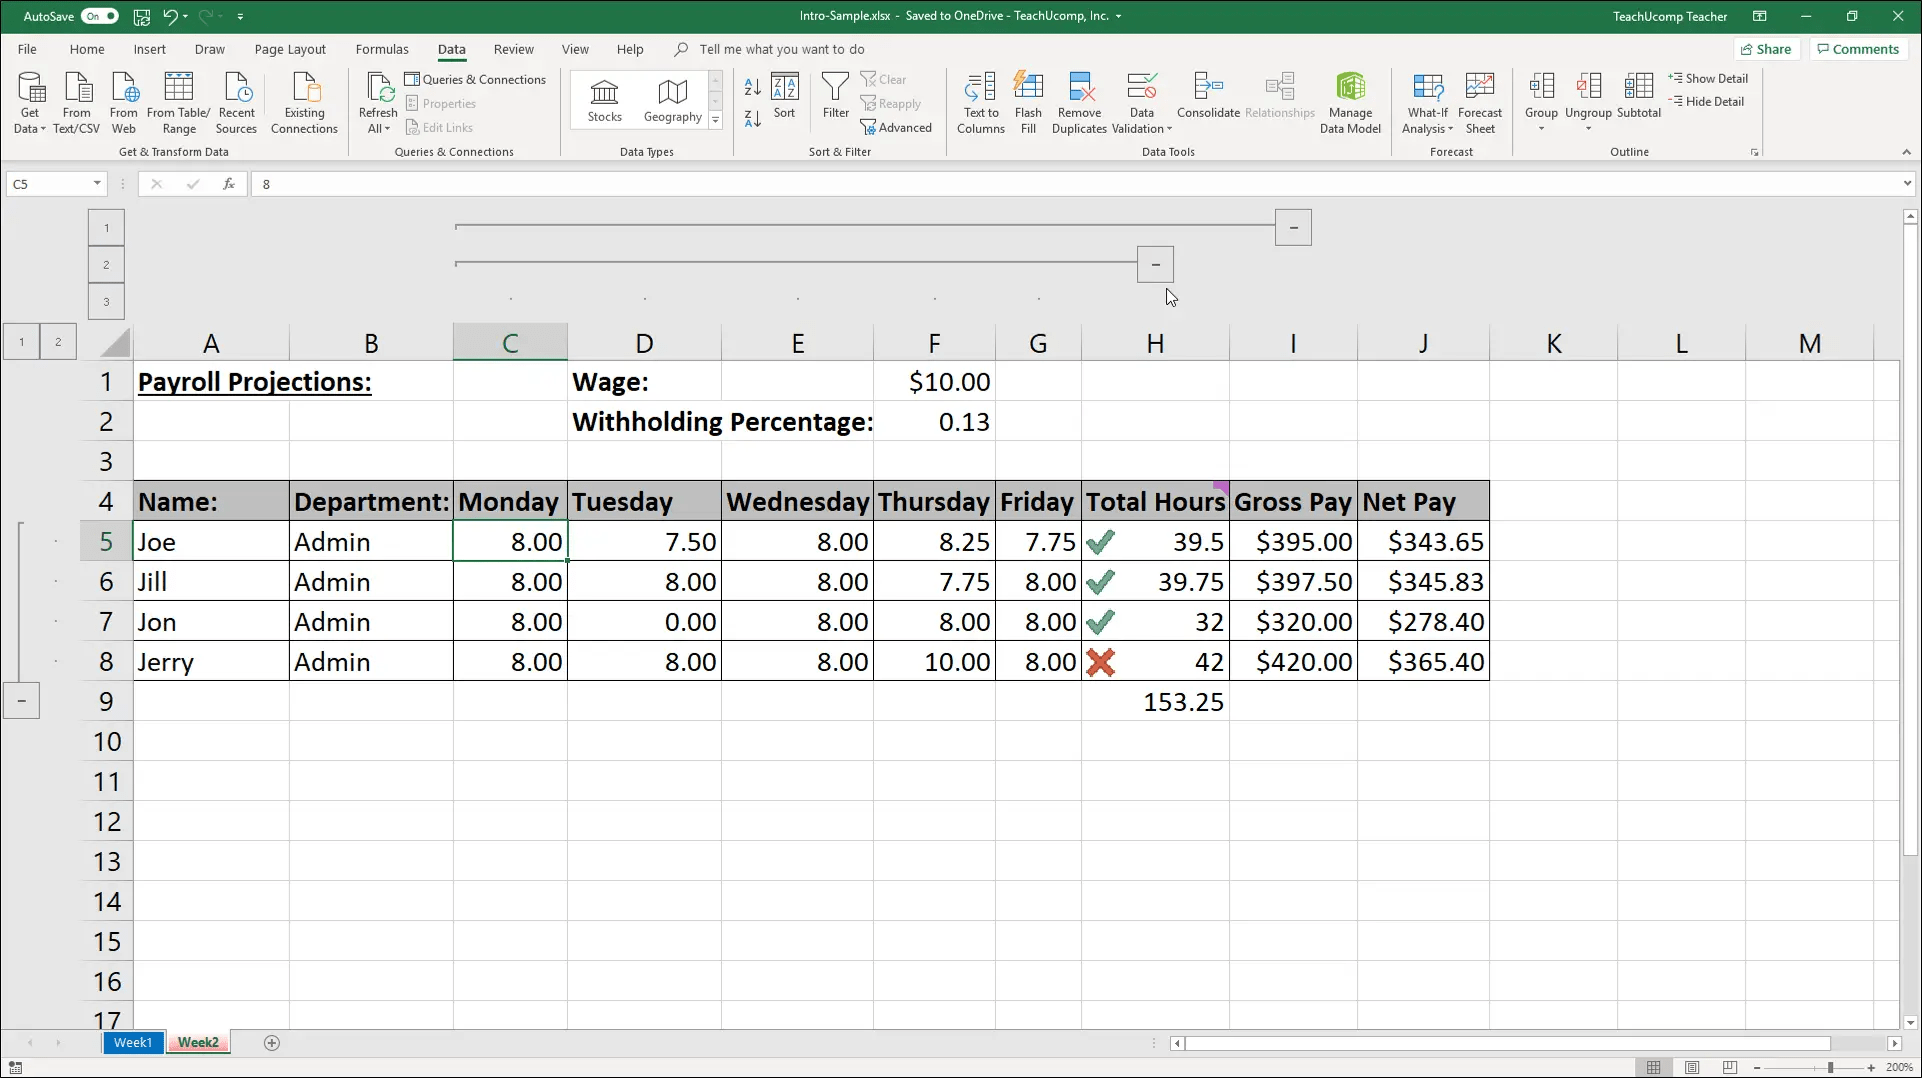Viewport: 1922px width, 1078px height.
Task: Open the Formulas ribbon tab
Action: coord(381,48)
